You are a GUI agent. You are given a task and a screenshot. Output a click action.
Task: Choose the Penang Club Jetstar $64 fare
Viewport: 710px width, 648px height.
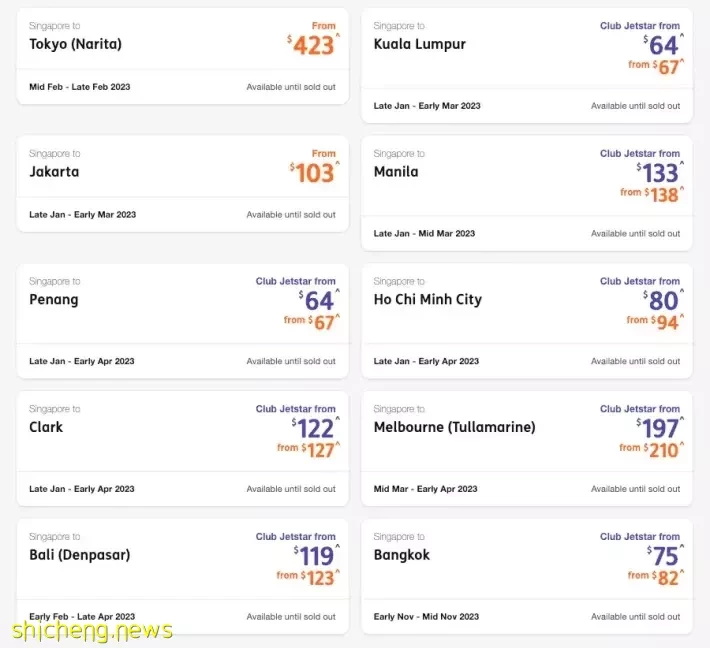point(319,301)
